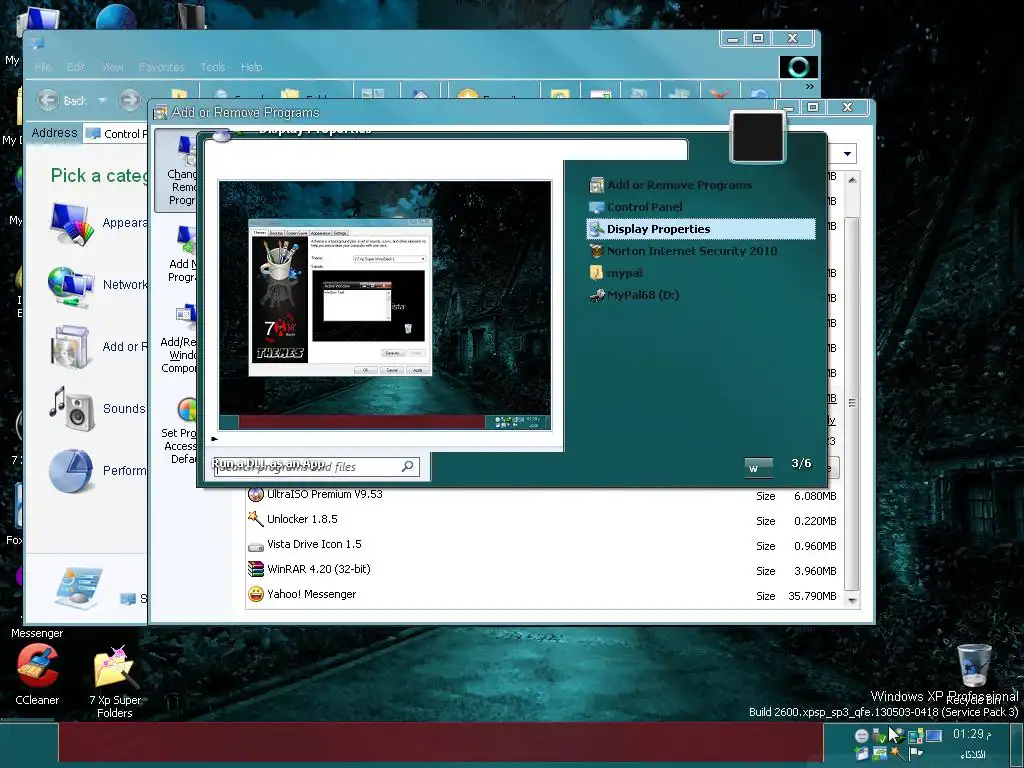Click the Back arrow in Control Panel toolbar
This screenshot has height=768, width=1024.
[x=48, y=100]
